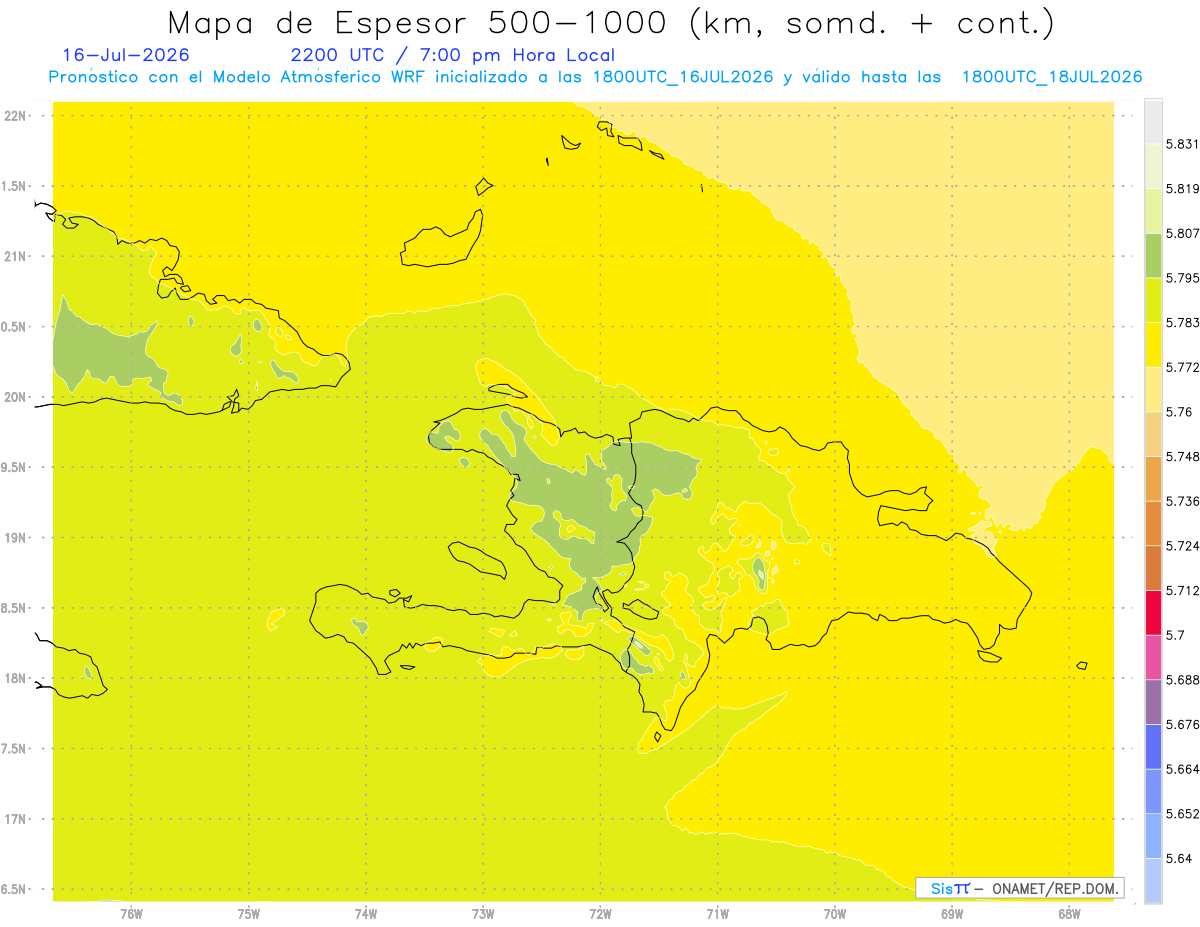Viewport: 1200px width, 927px height.
Task: Click the legend value '5.831'
Action: (1182, 144)
